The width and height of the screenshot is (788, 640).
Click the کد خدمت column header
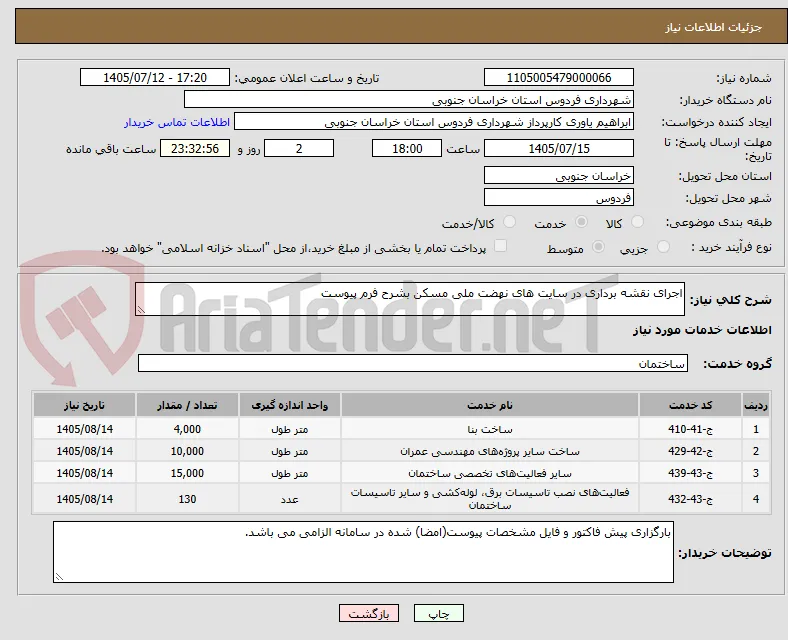(x=690, y=405)
